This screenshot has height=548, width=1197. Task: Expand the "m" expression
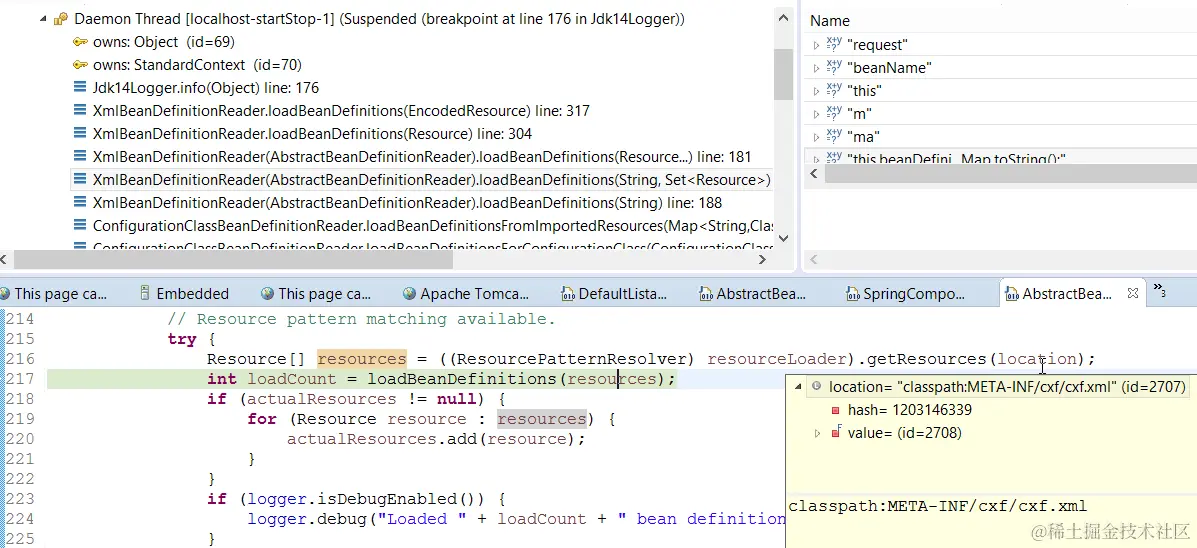pos(816,114)
